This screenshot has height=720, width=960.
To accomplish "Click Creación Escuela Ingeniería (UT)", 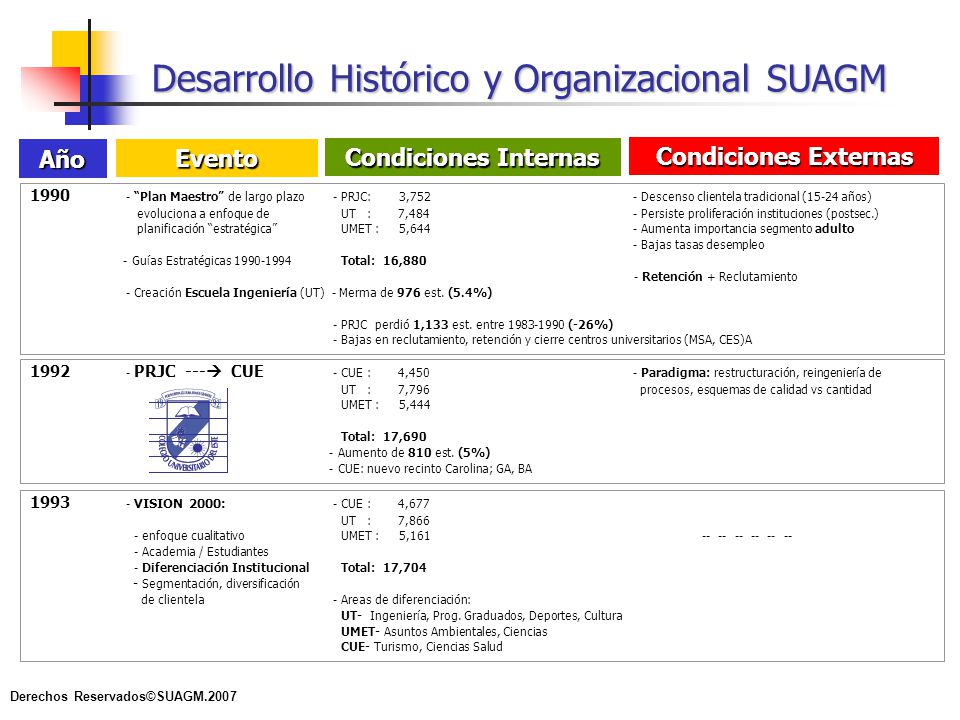I will click(x=225, y=293).
